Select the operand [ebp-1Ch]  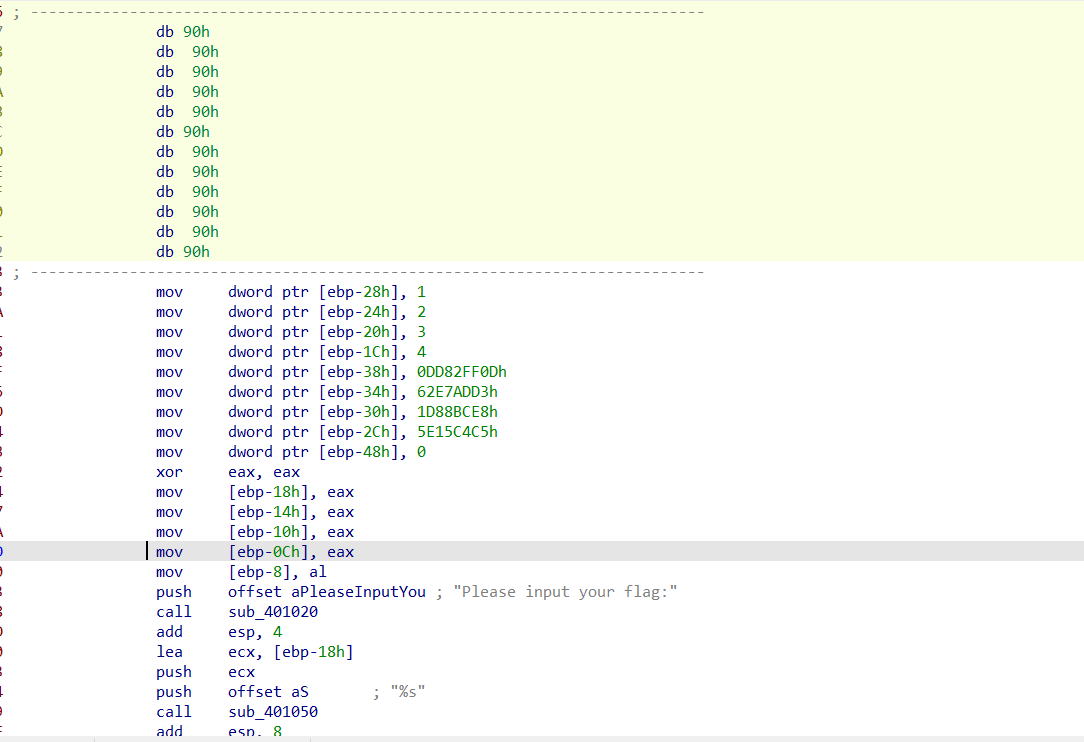(359, 353)
